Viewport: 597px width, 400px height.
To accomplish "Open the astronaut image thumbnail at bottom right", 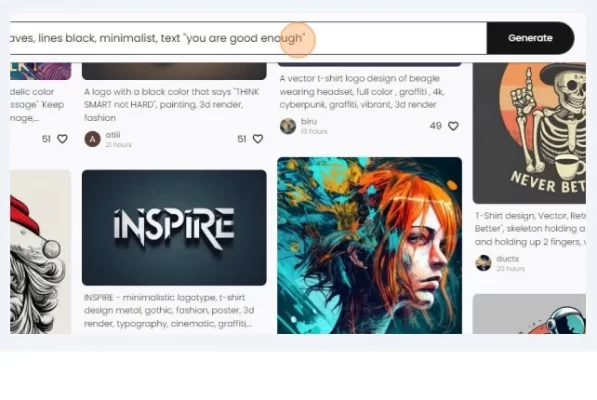I will tap(529, 314).
